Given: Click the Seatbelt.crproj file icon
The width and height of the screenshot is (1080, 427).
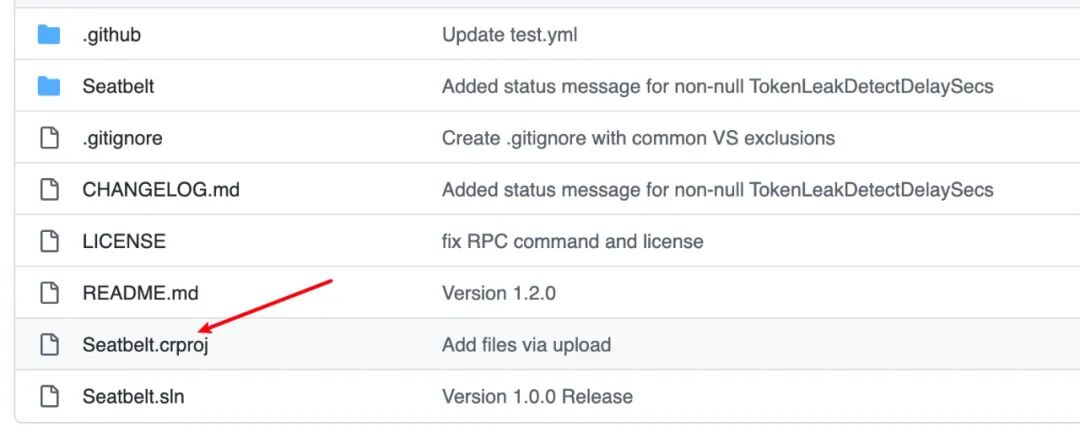Looking at the screenshot, I should 49,345.
